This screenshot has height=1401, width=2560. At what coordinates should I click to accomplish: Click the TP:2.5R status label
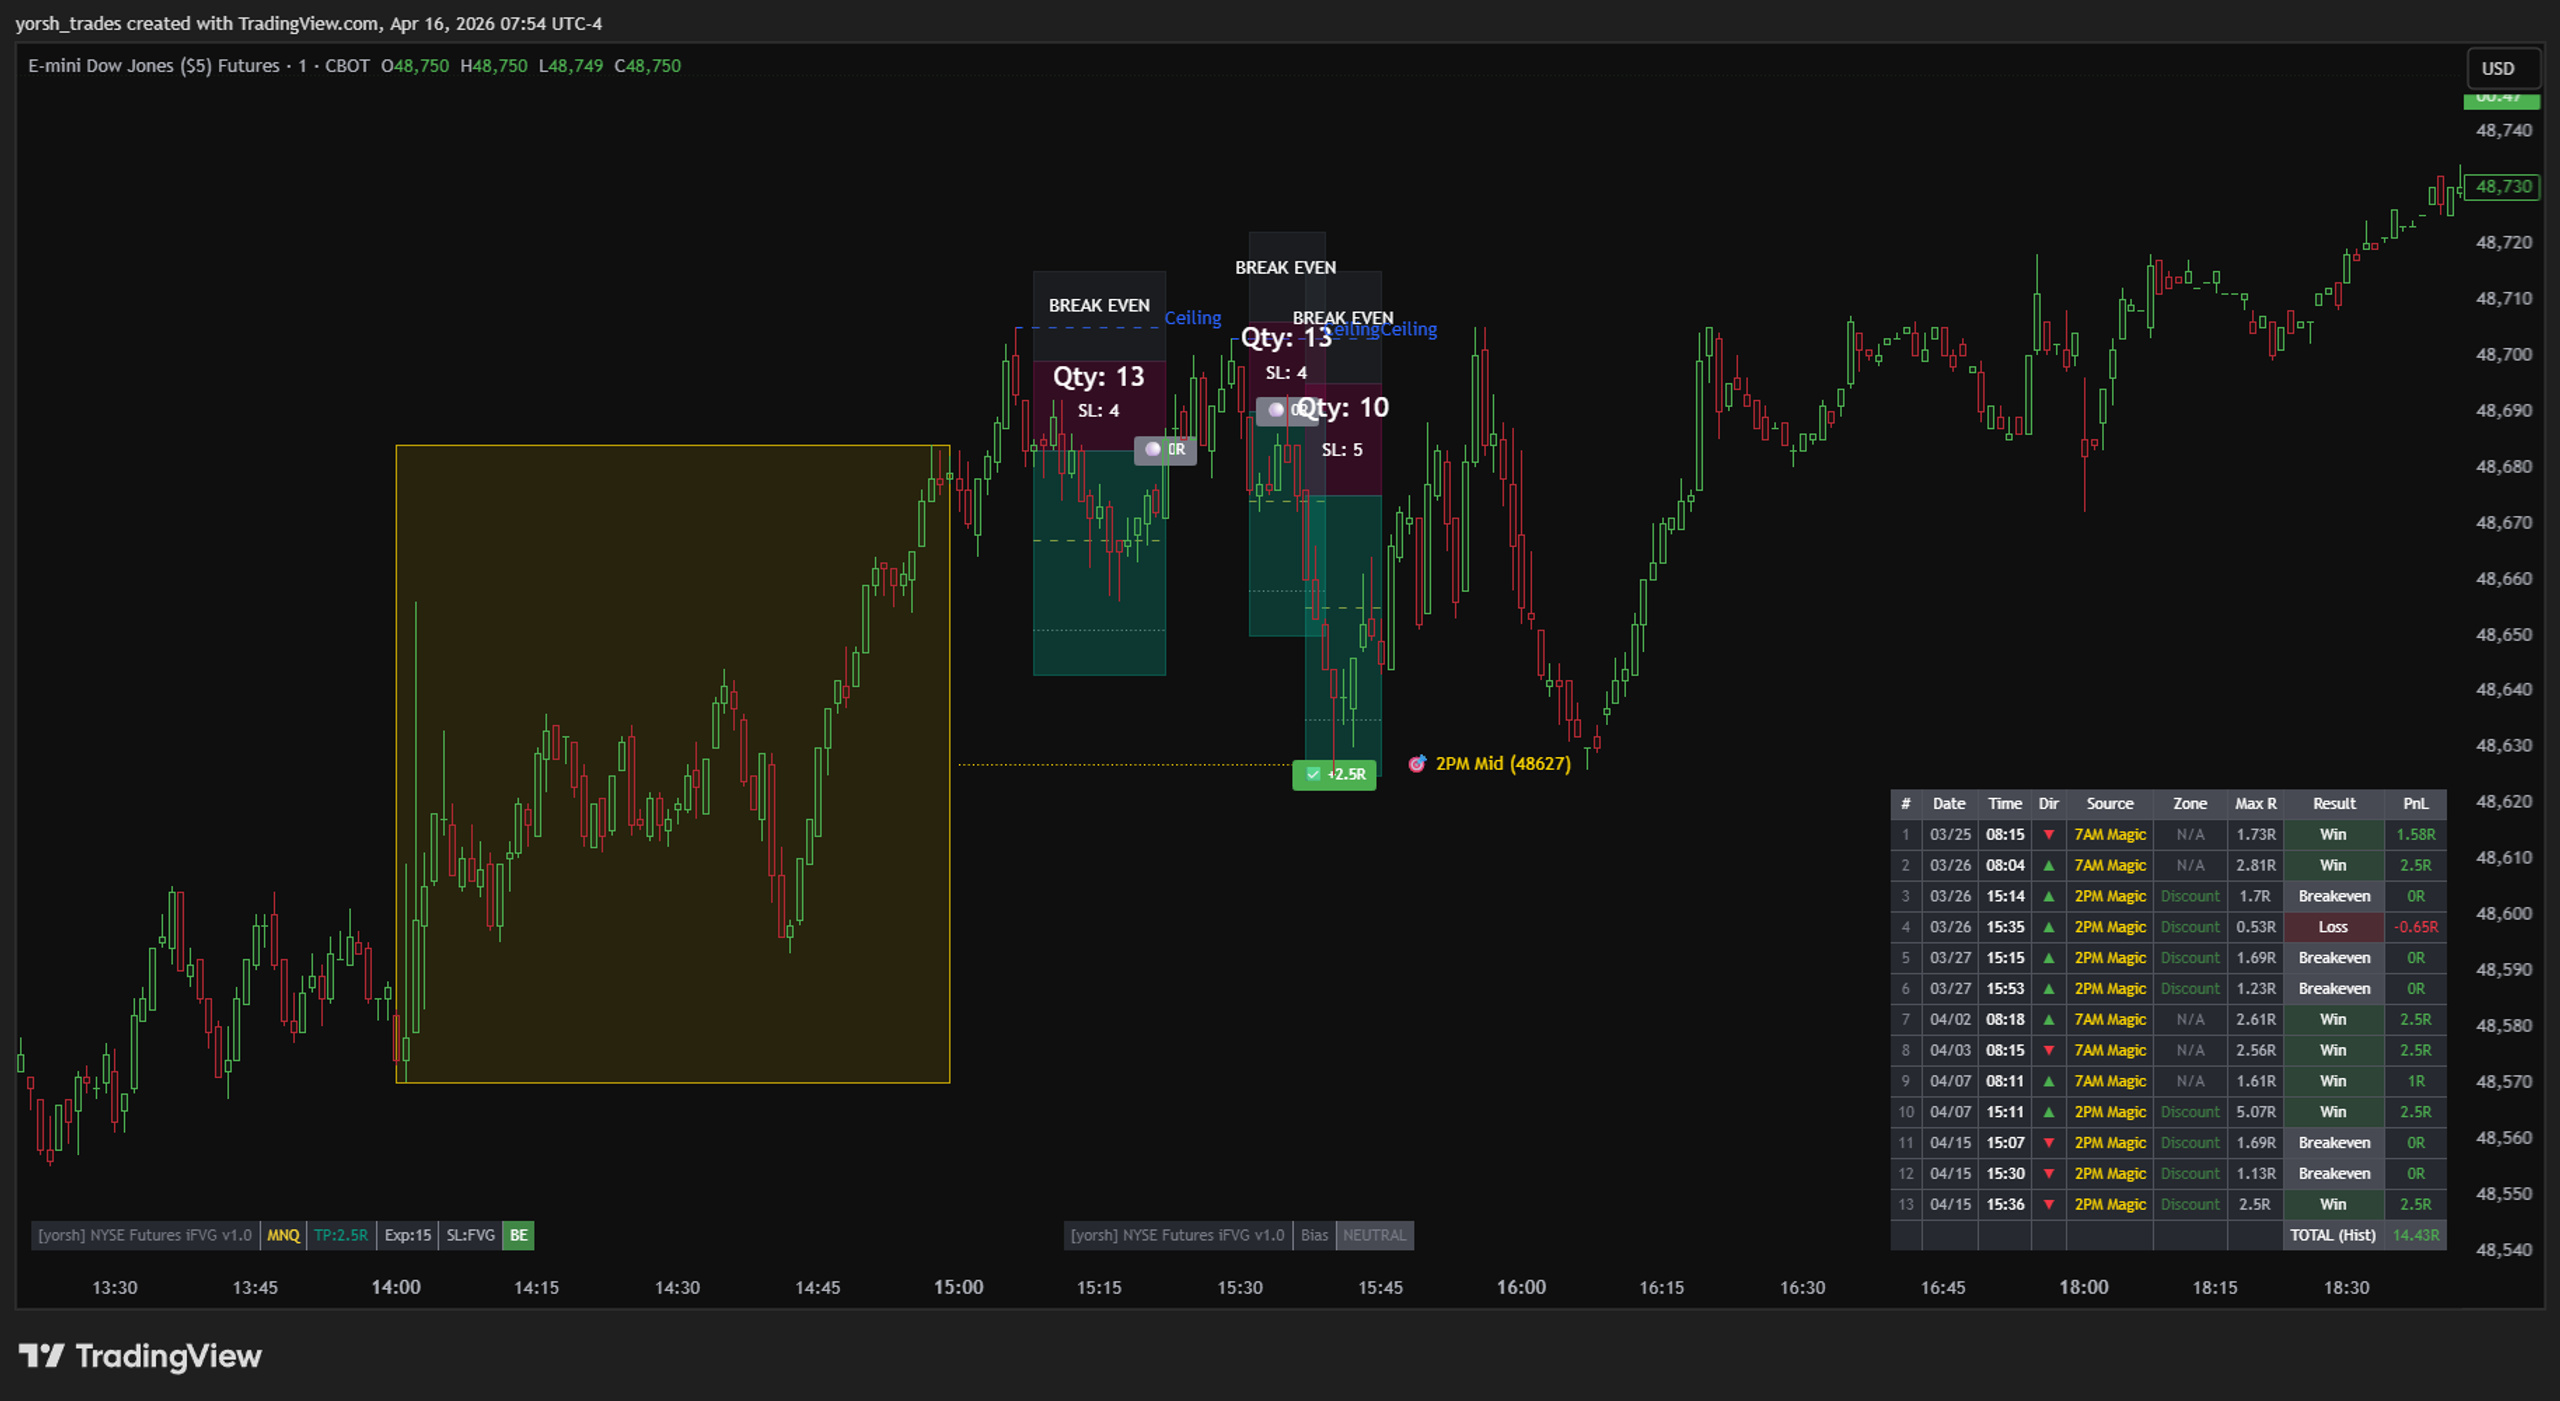pyautogui.click(x=341, y=1235)
